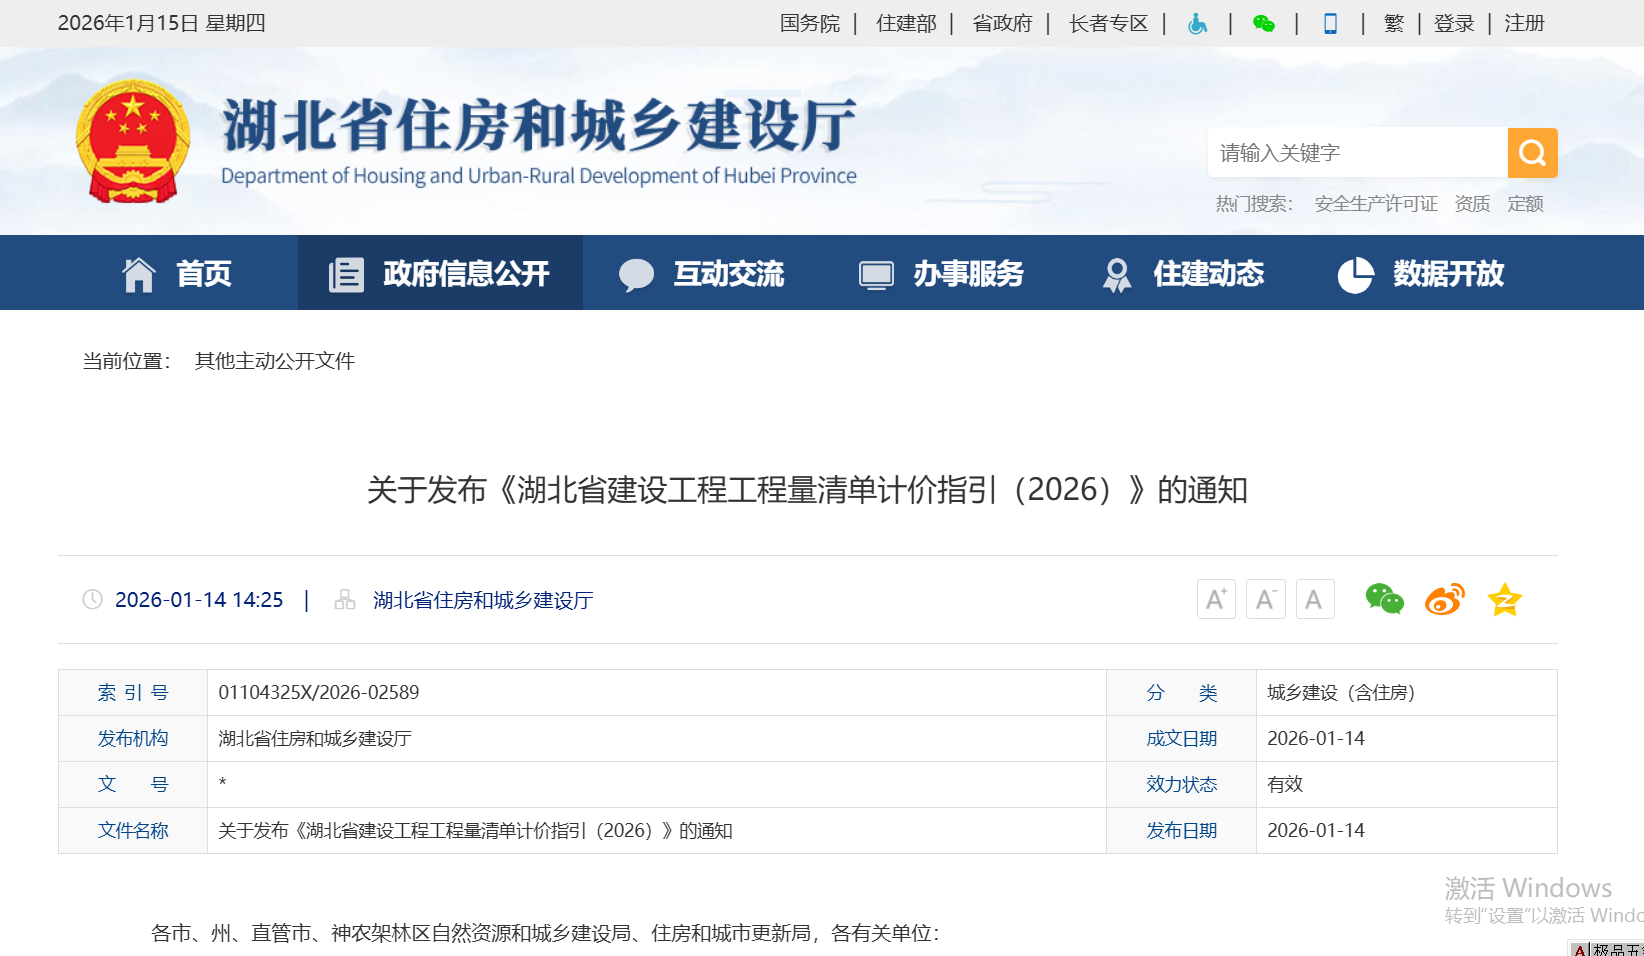Share article to Weibo
The width and height of the screenshot is (1644, 956).
coord(1444,599)
